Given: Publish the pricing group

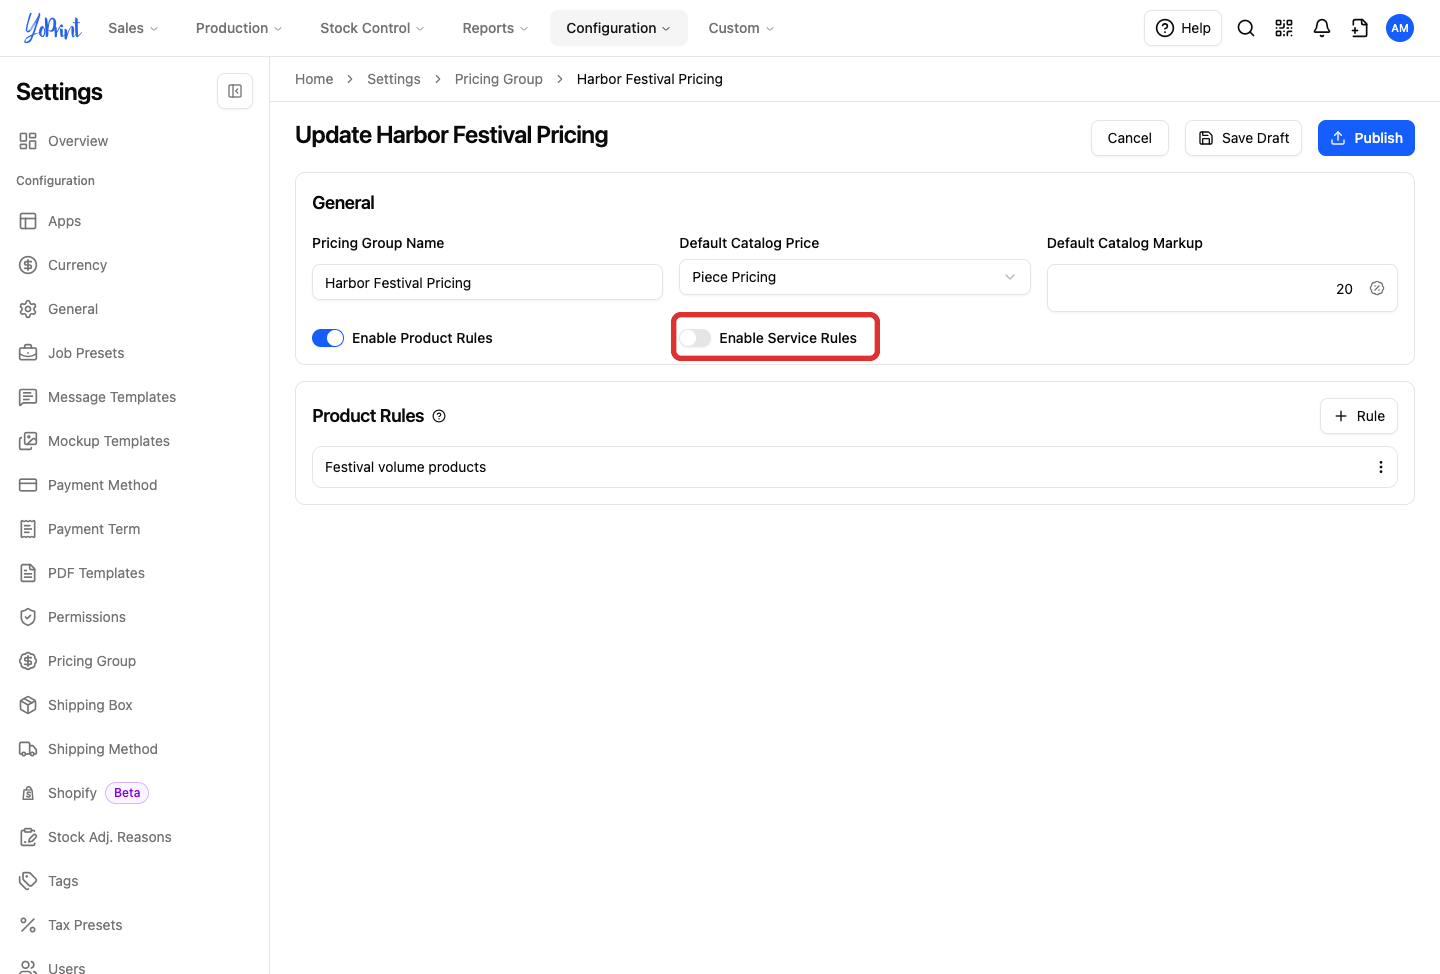Looking at the screenshot, I should pyautogui.click(x=1366, y=138).
